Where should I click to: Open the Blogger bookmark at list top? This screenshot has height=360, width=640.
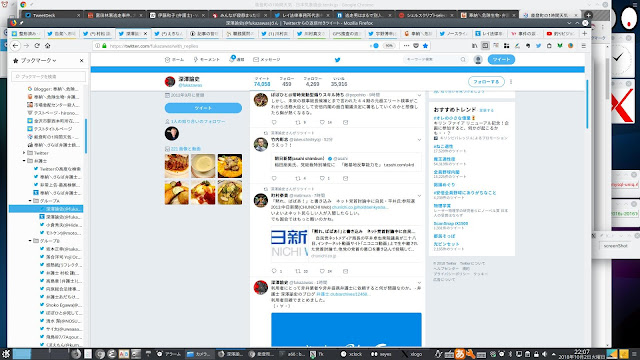[53, 89]
